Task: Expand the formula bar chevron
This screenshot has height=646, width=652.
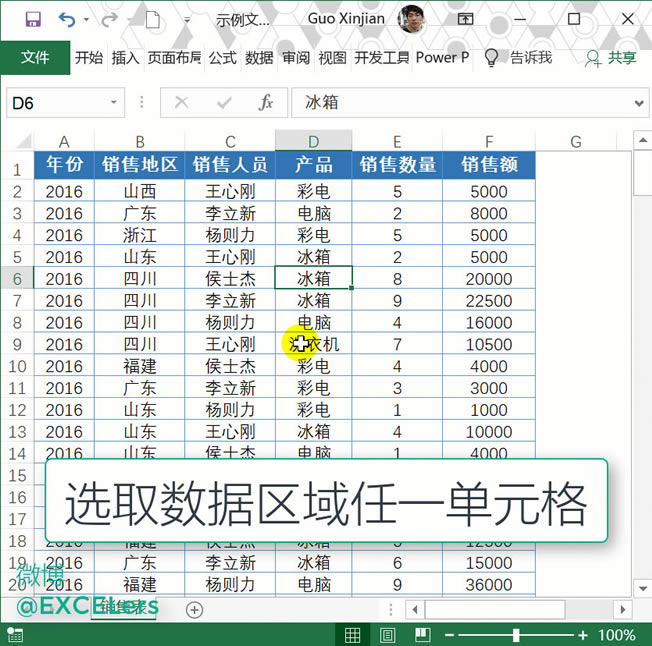Action: click(640, 103)
